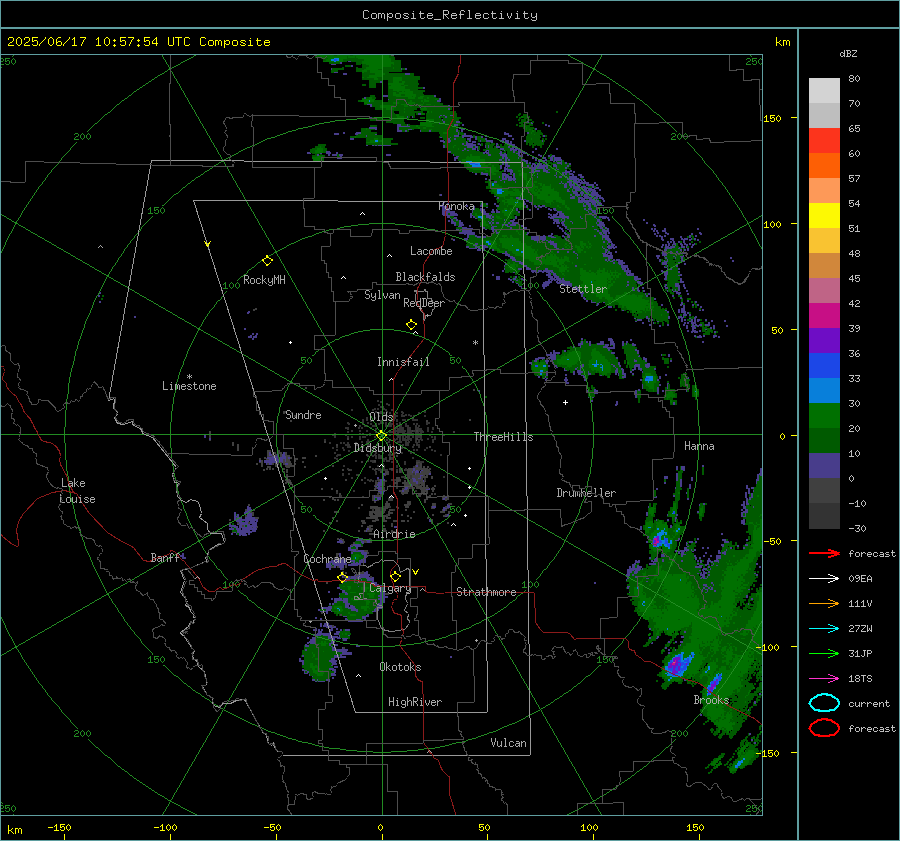The width and height of the screenshot is (900, 841).
Task: Click the dBZ legend heading
Action: click(x=848, y=53)
